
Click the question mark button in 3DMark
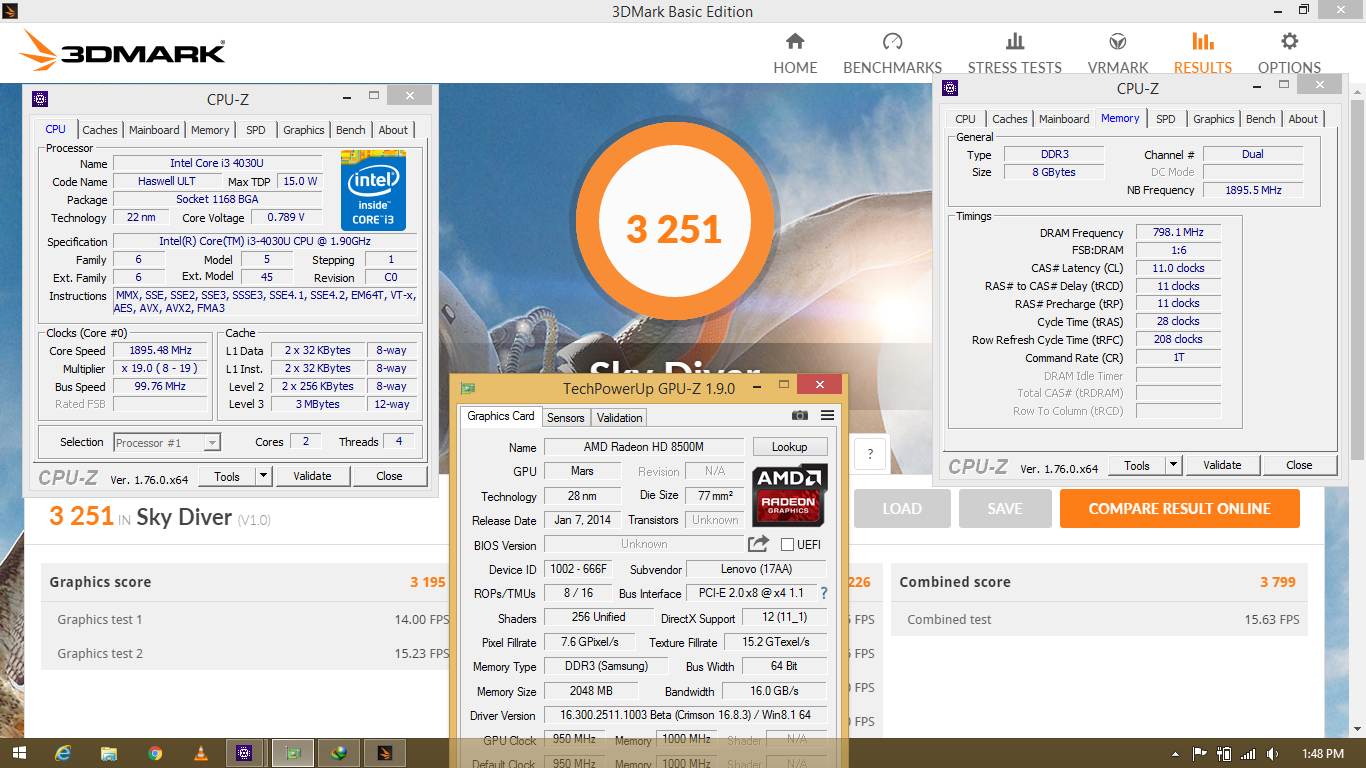[x=870, y=454]
